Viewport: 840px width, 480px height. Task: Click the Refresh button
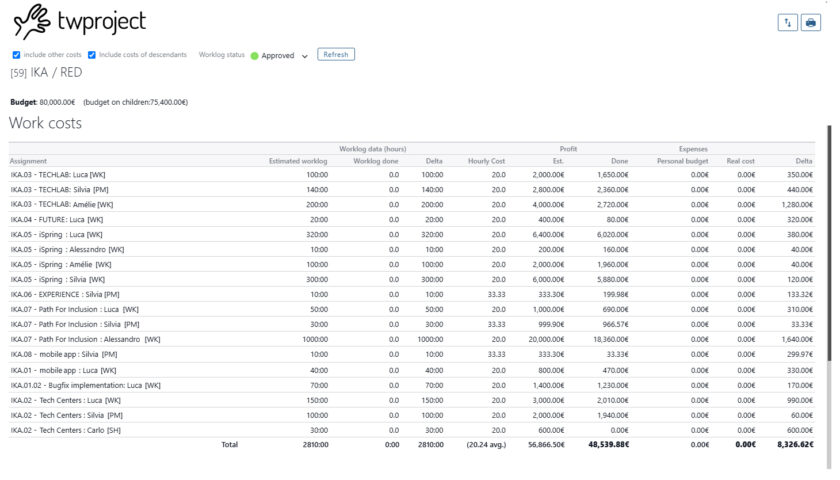(x=336, y=54)
